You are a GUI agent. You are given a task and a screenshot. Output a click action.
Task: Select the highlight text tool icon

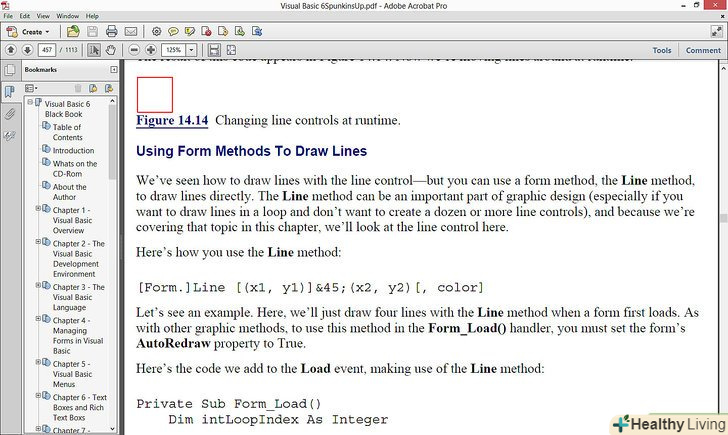click(x=190, y=32)
